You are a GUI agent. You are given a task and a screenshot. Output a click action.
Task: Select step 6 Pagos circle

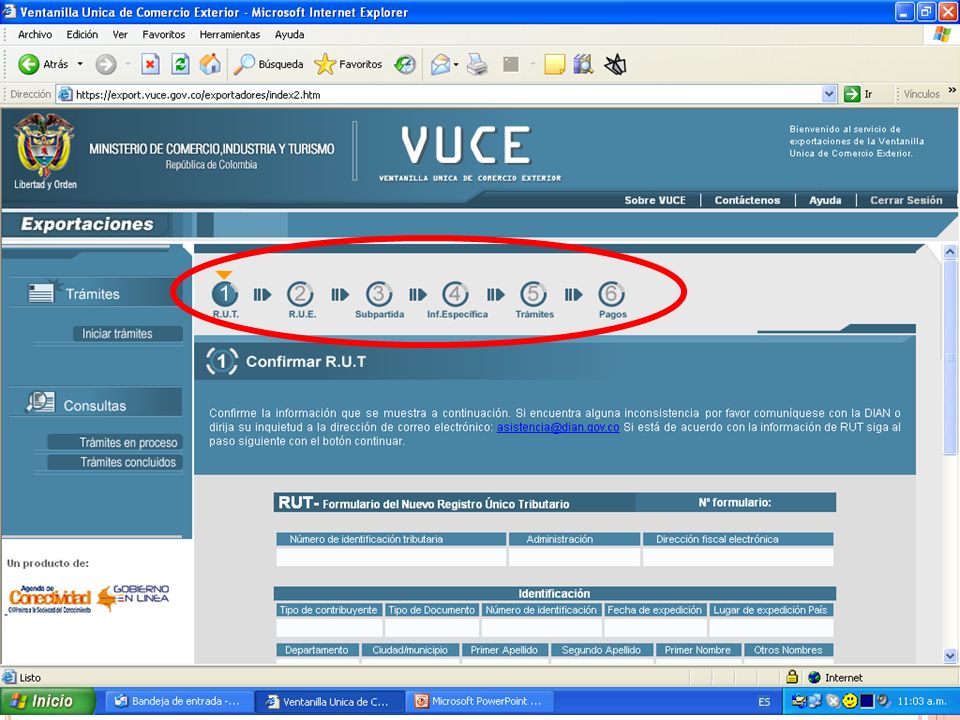click(611, 294)
